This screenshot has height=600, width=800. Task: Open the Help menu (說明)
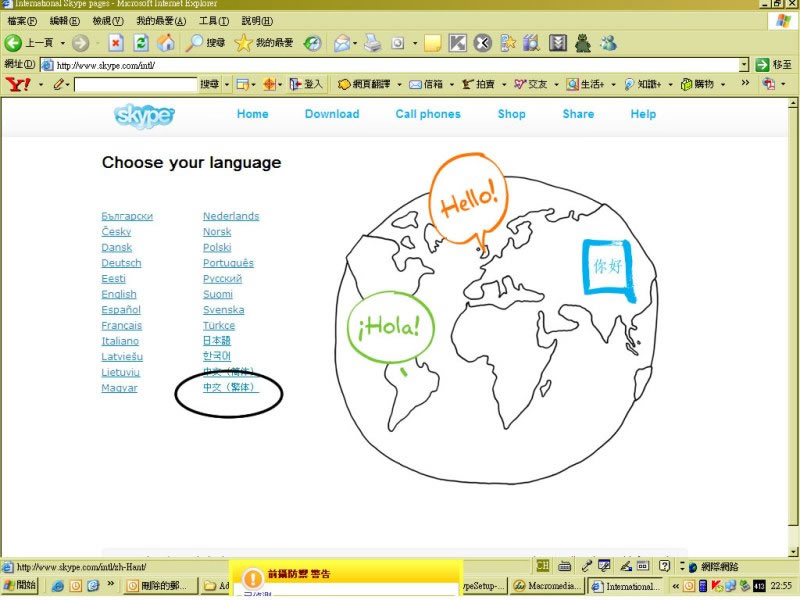tap(257, 21)
